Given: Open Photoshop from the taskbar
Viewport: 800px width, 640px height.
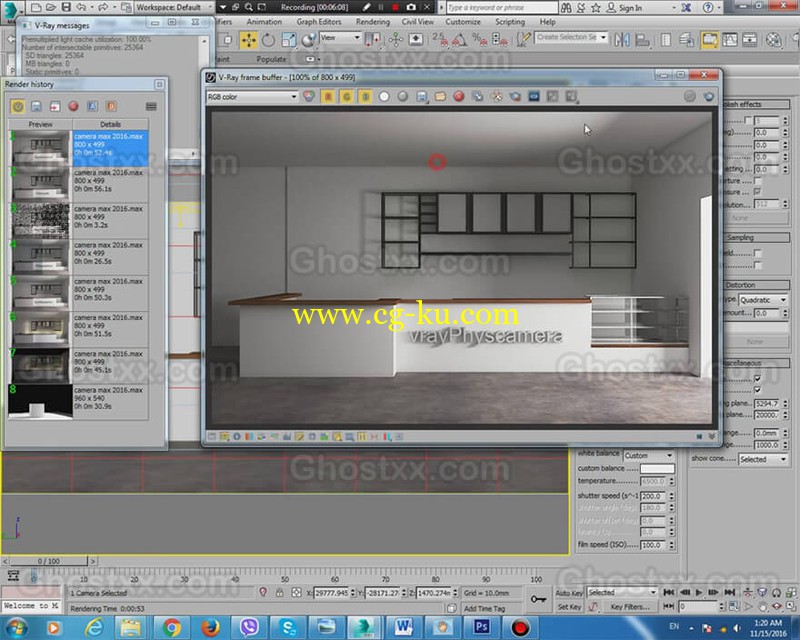Looking at the screenshot, I should [481, 627].
